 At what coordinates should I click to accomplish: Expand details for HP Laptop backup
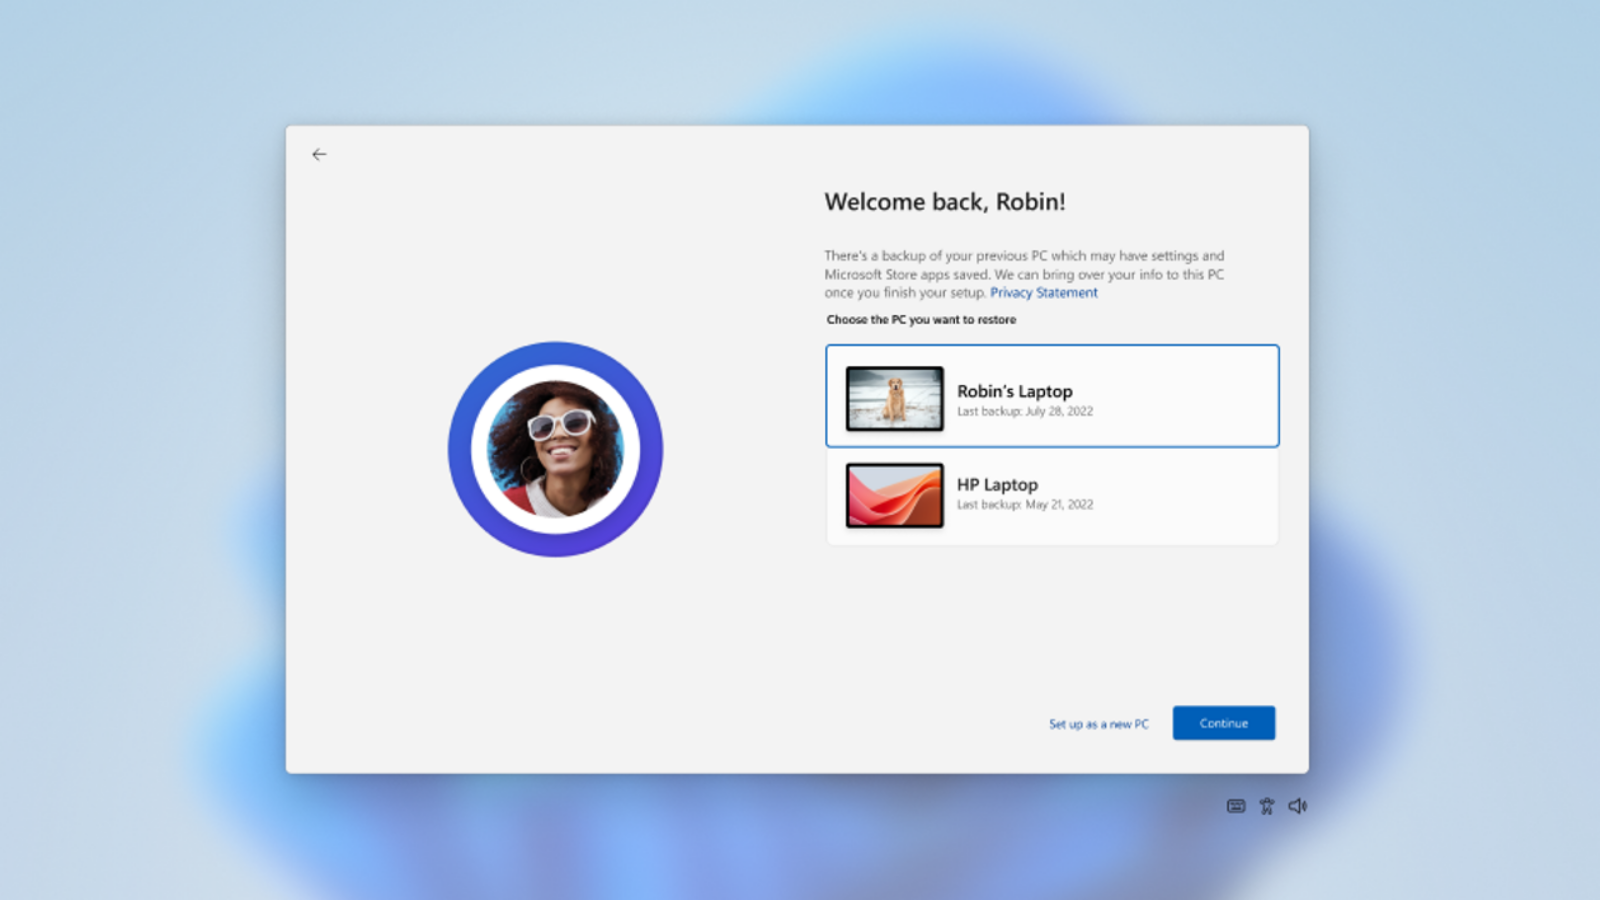pos(1052,495)
